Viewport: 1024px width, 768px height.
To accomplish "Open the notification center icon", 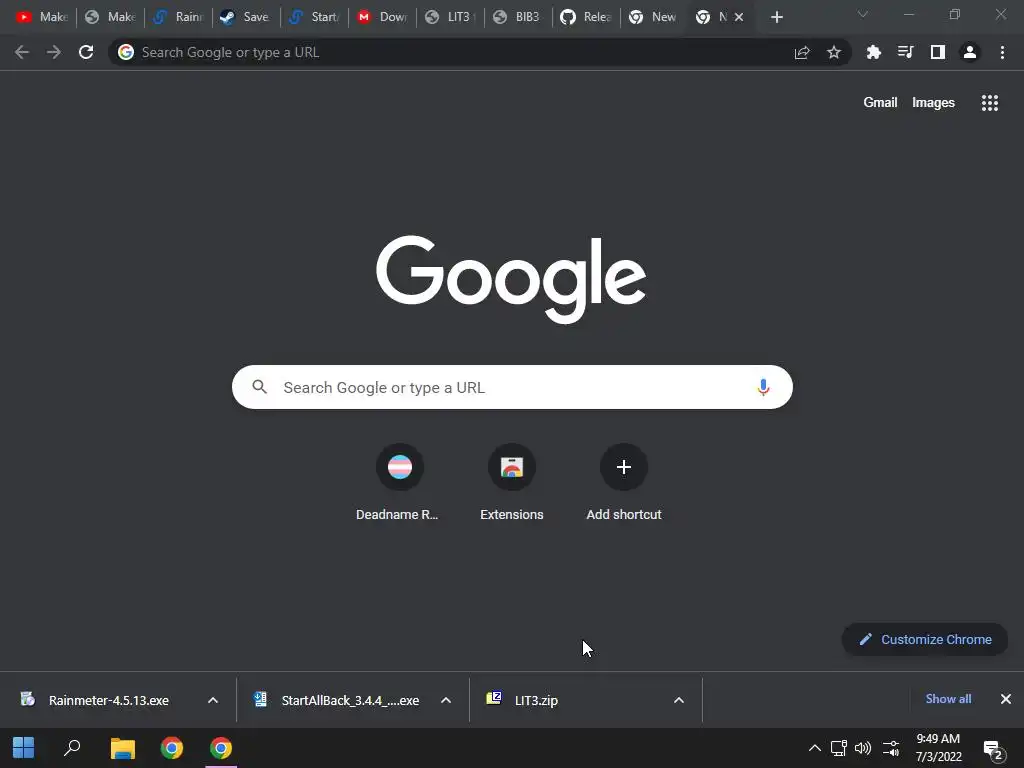I will tap(993, 750).
